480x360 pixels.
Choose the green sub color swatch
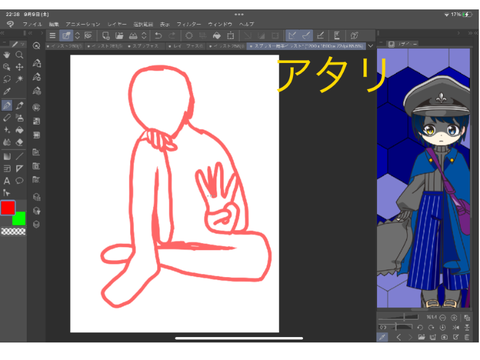(19, 218)
